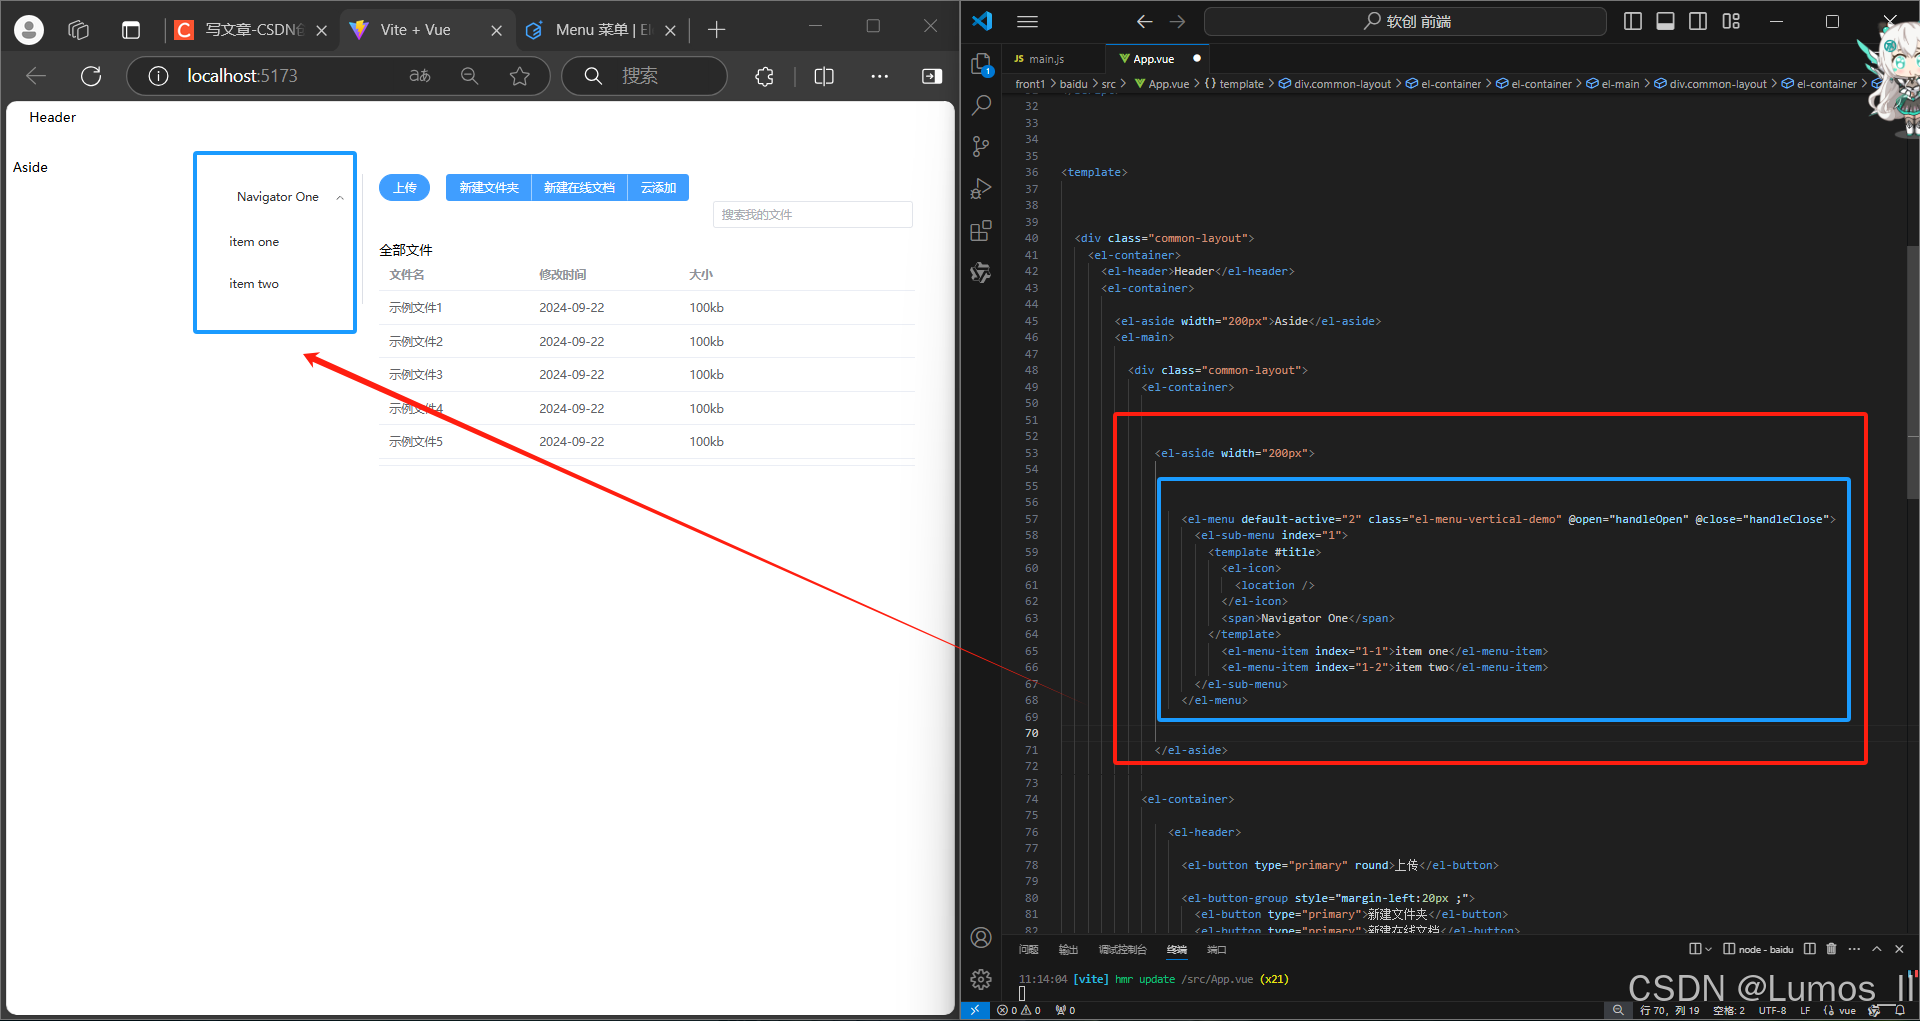Open the Customize Layout menu in VS Code

1731,21
